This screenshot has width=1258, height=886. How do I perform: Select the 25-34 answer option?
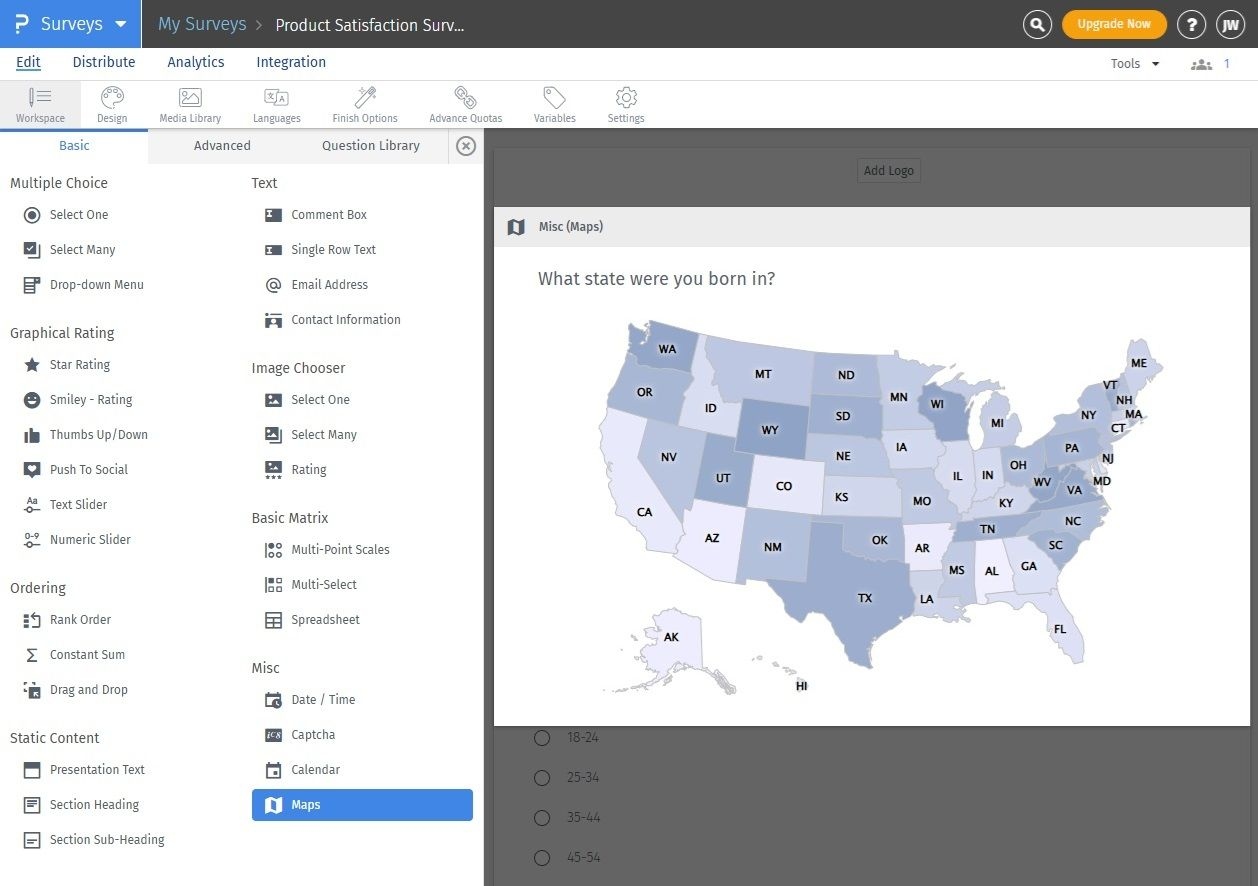(x=542, y=777)
